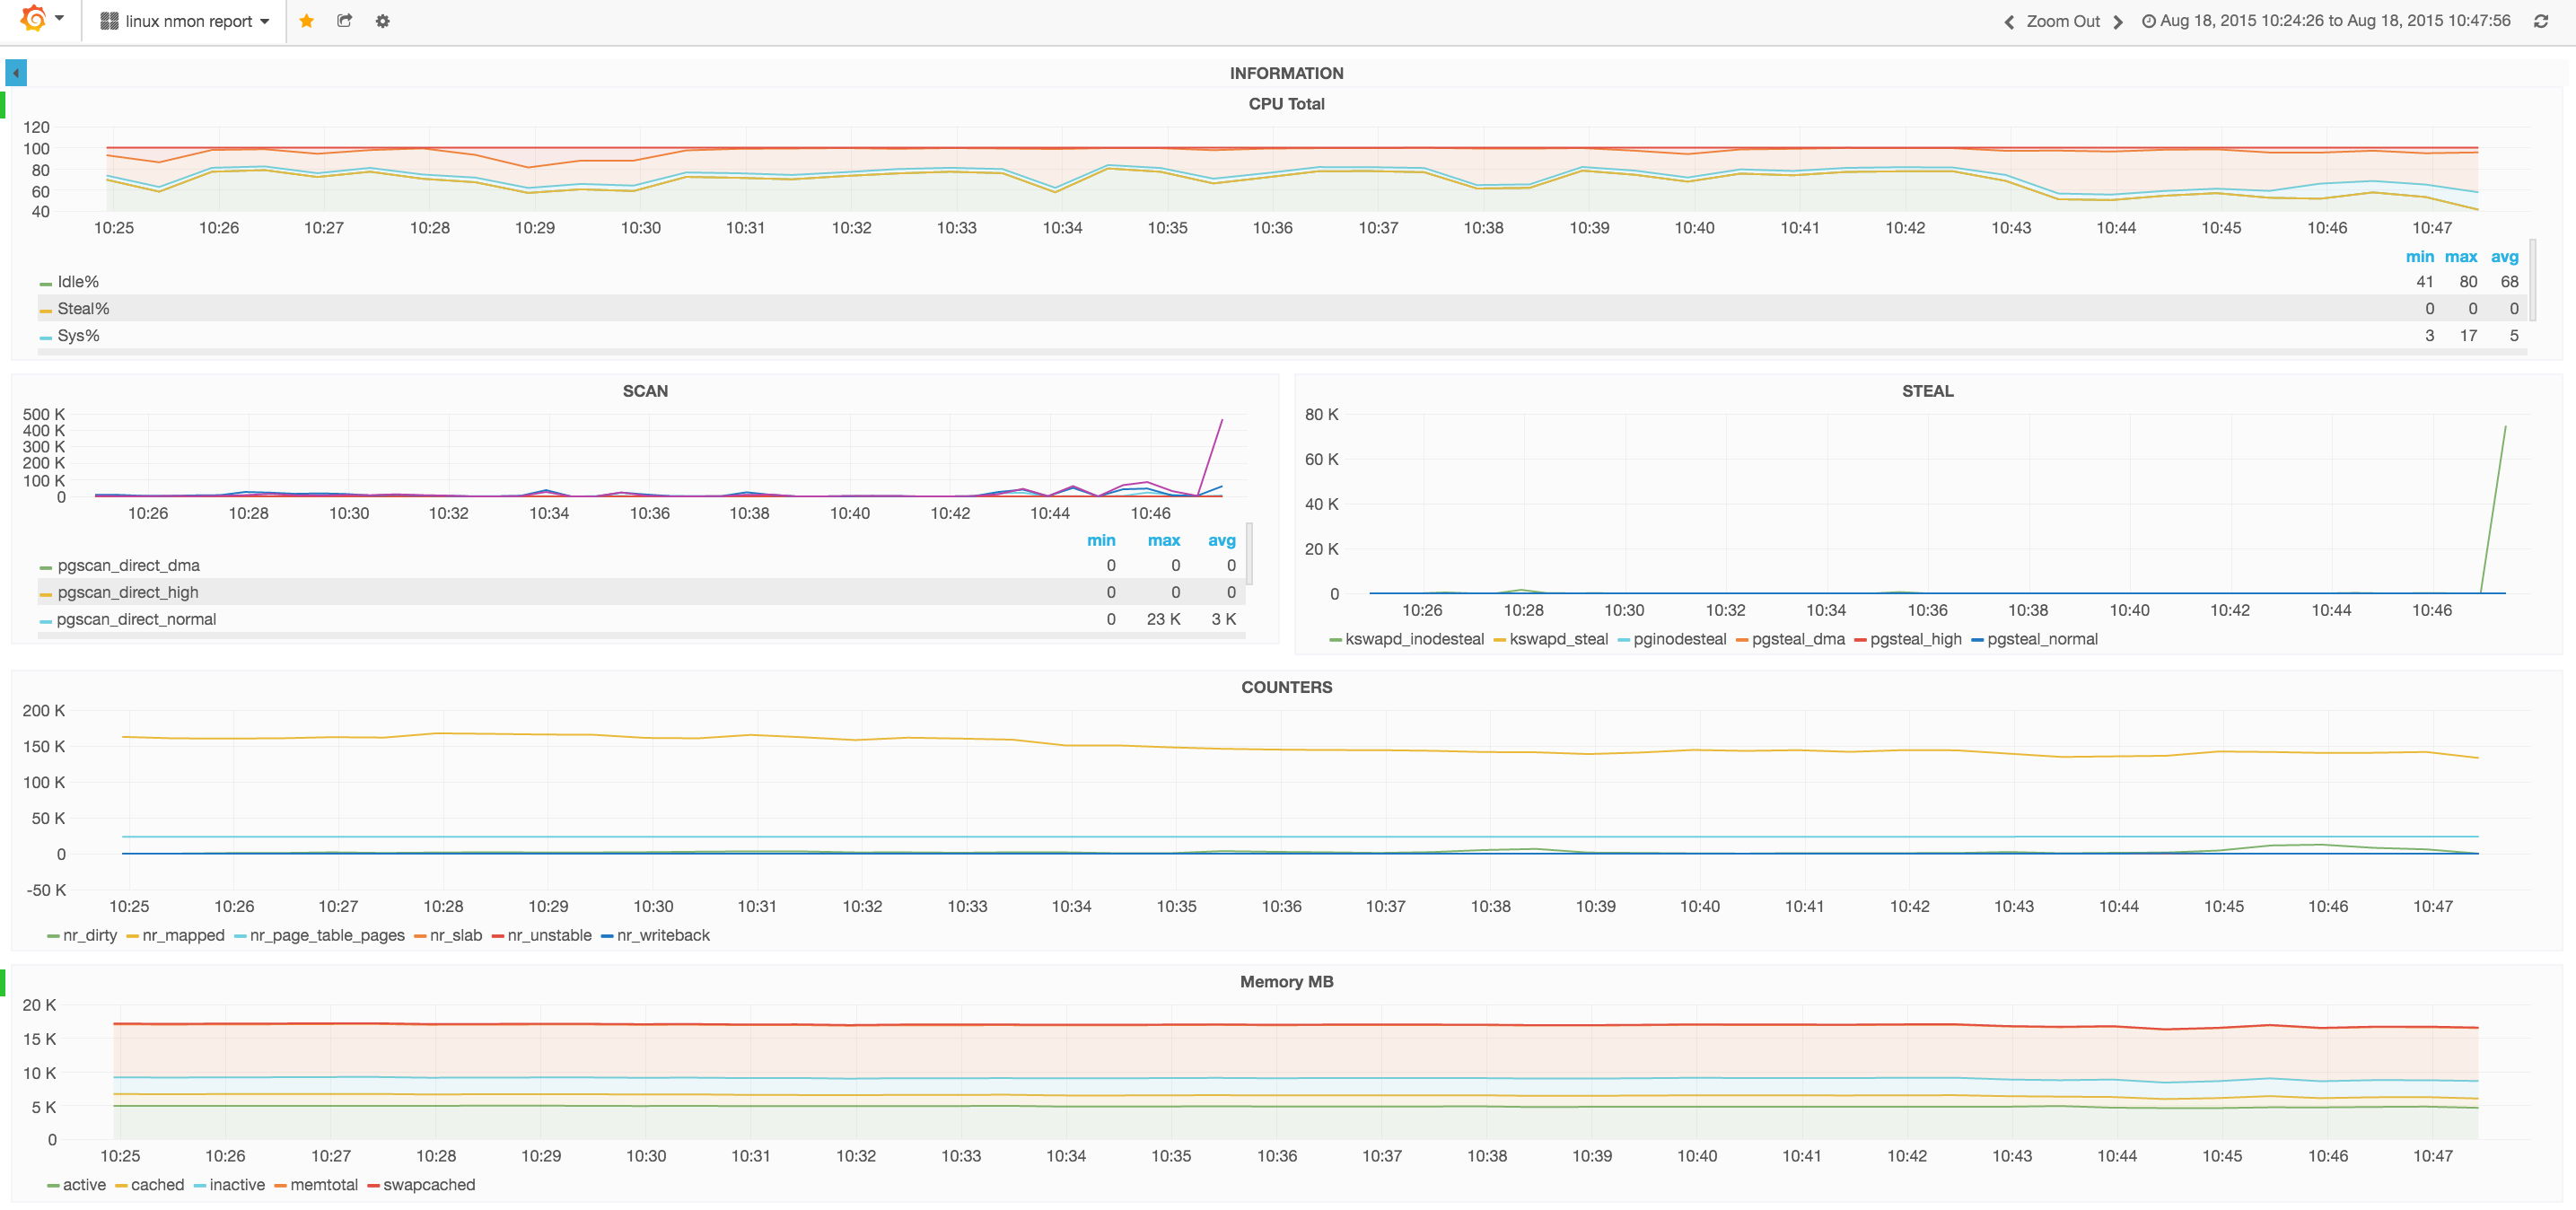Shift time range forward with right arrow
2576x1210 pixels.
2118,22
